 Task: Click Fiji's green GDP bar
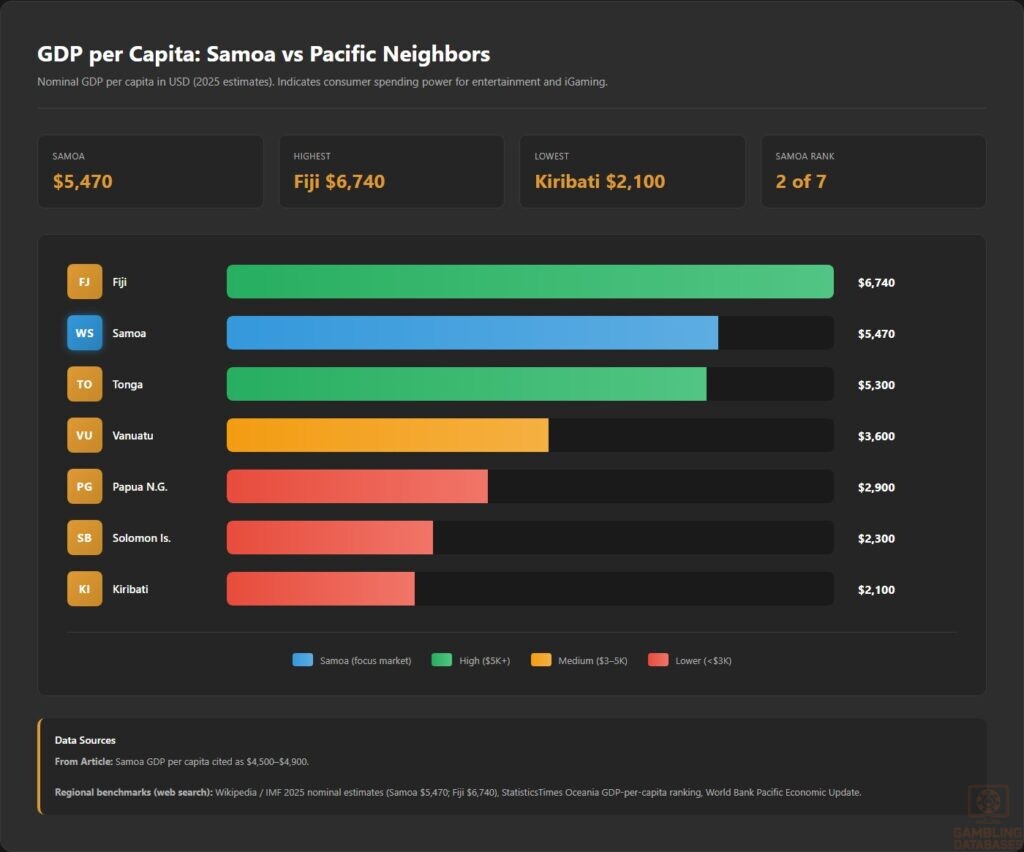click(x=530, y=282)
